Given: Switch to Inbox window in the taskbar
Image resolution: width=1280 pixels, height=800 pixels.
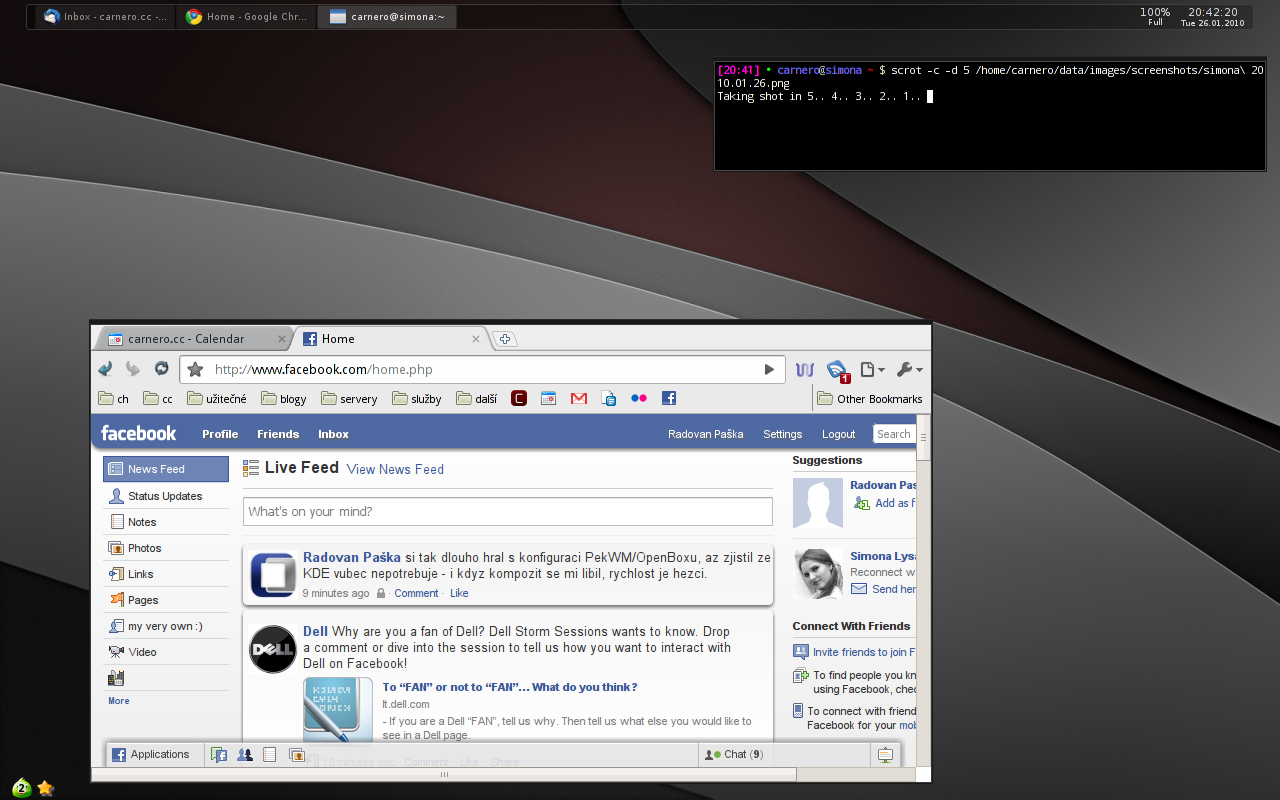Looking at the screenshot, I should click(x=105, y=17).
